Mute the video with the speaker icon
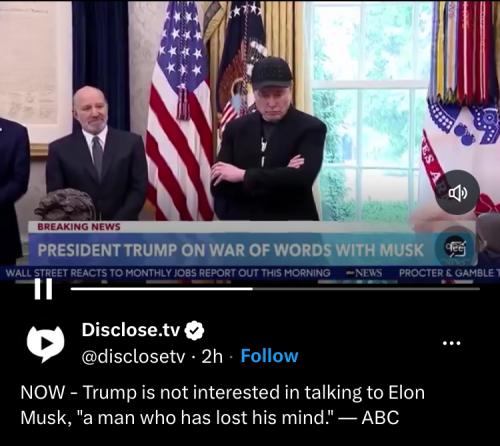 tap(458, 193)
